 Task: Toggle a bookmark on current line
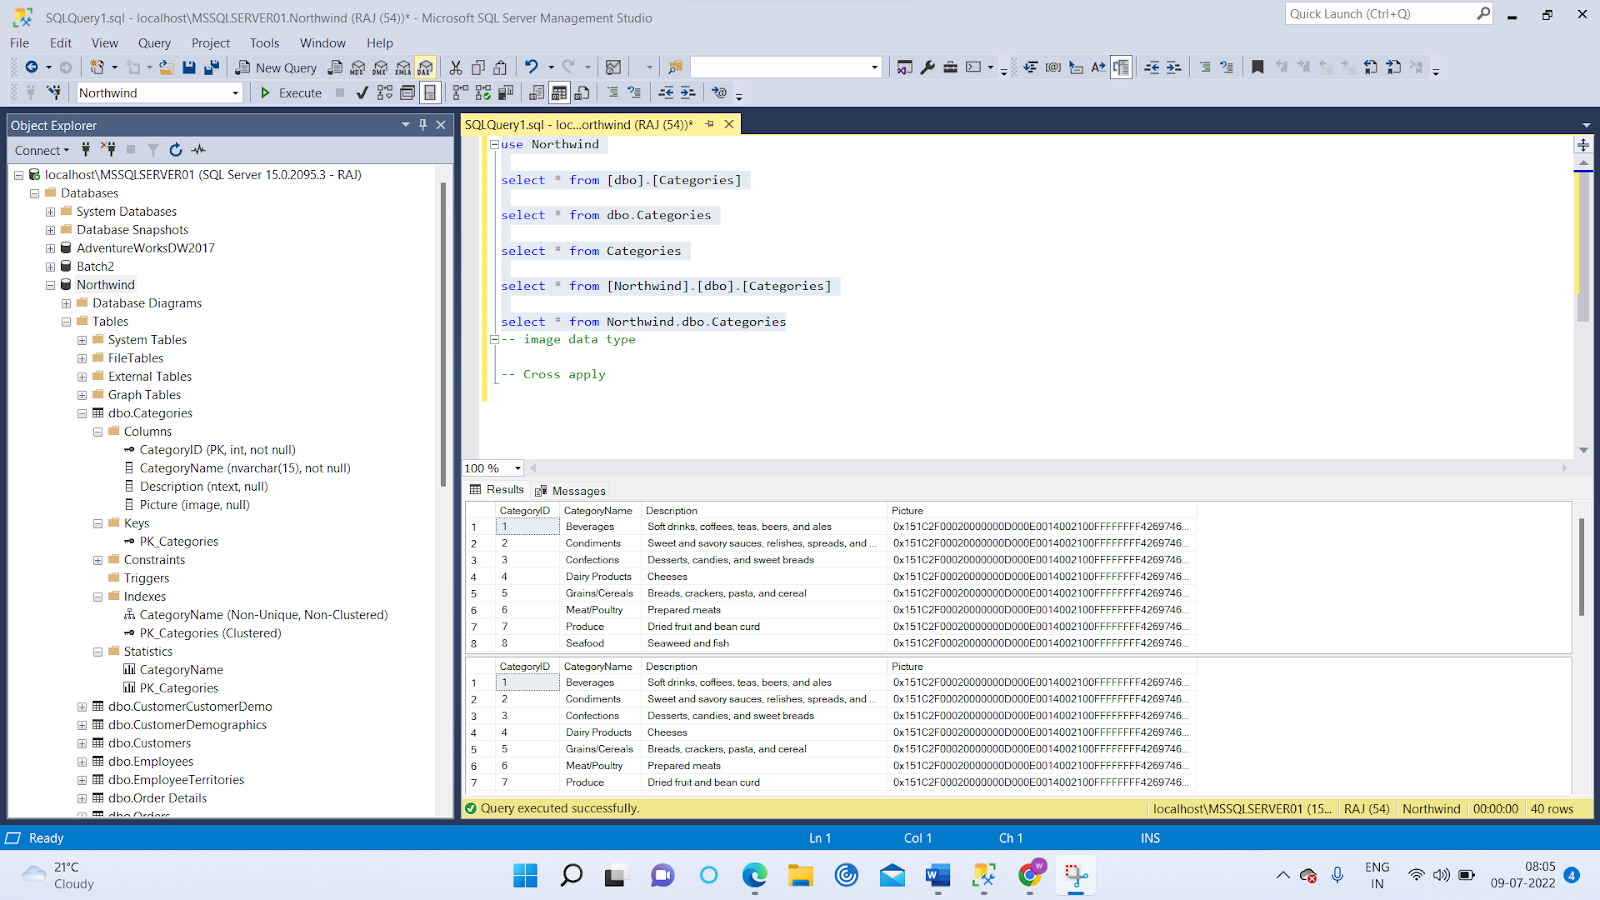1257,67
